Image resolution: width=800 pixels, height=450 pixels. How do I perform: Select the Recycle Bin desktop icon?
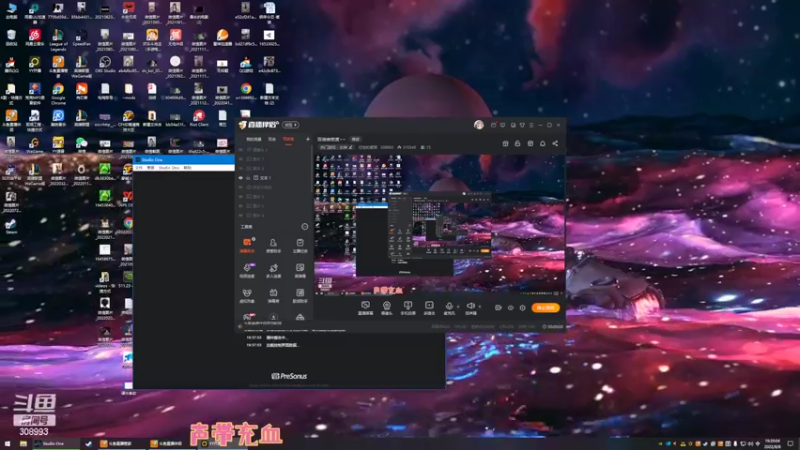pyautogui.click(x=11, y=38)
